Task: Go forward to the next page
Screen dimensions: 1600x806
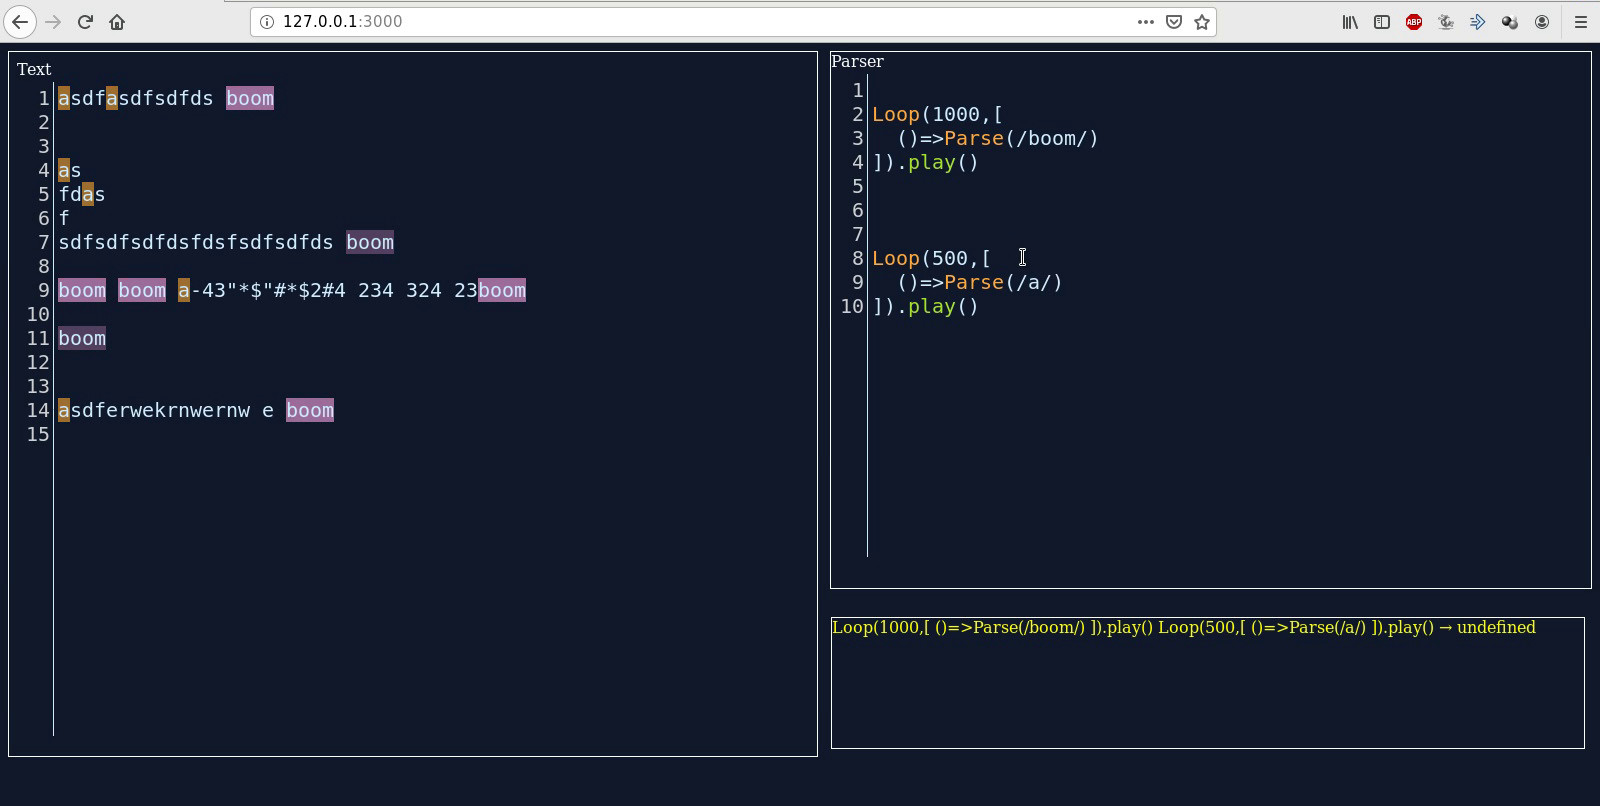Action: [x=53, y=21]
